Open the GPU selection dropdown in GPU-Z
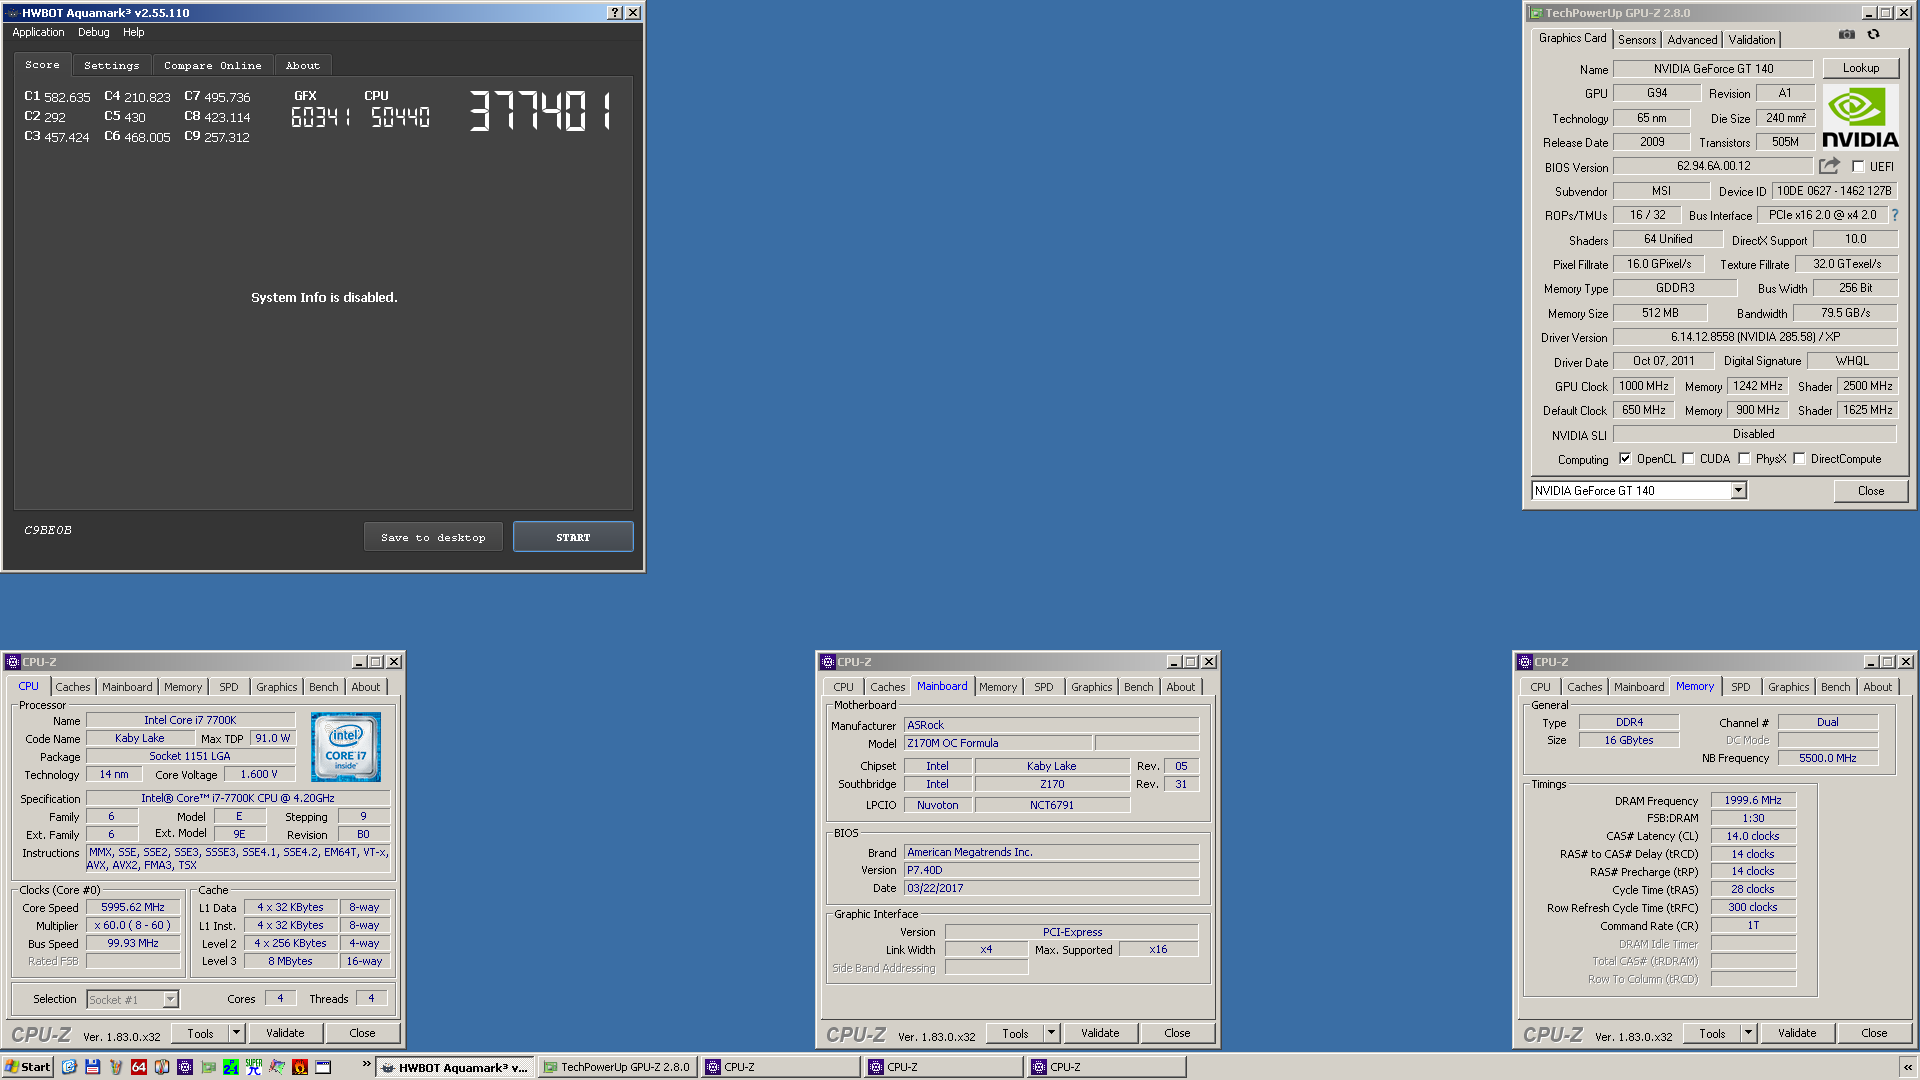 click(x=1738, y=490)
